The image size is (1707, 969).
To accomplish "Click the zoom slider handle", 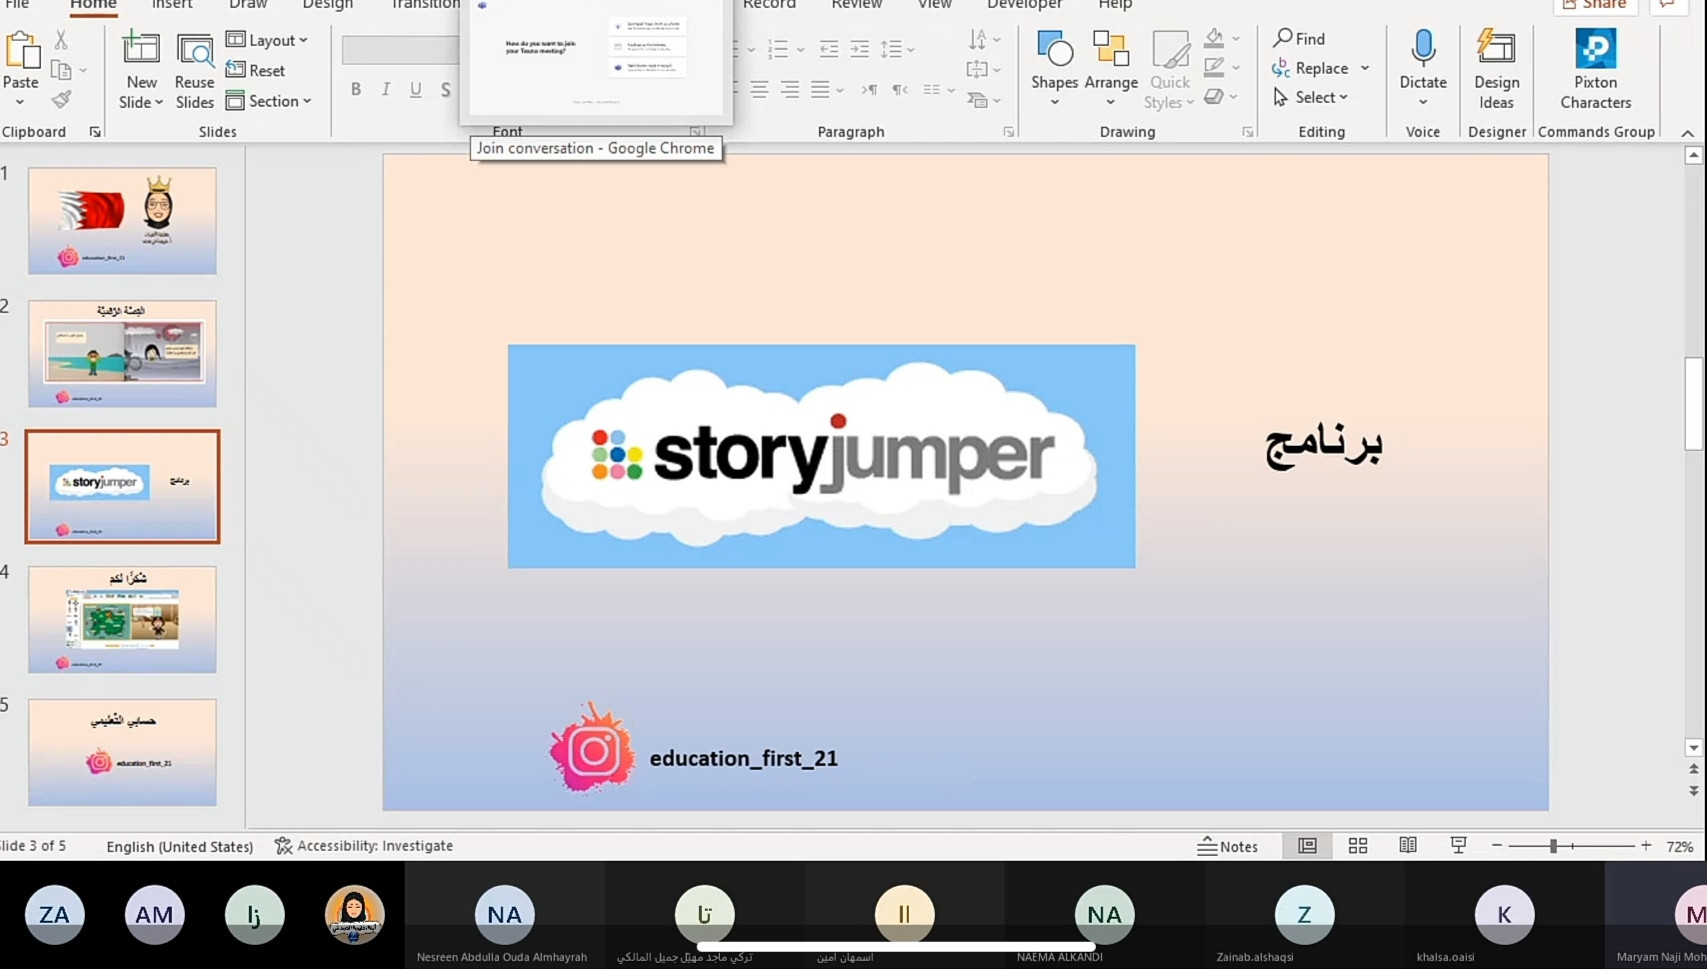I will tap(1553, 846).
